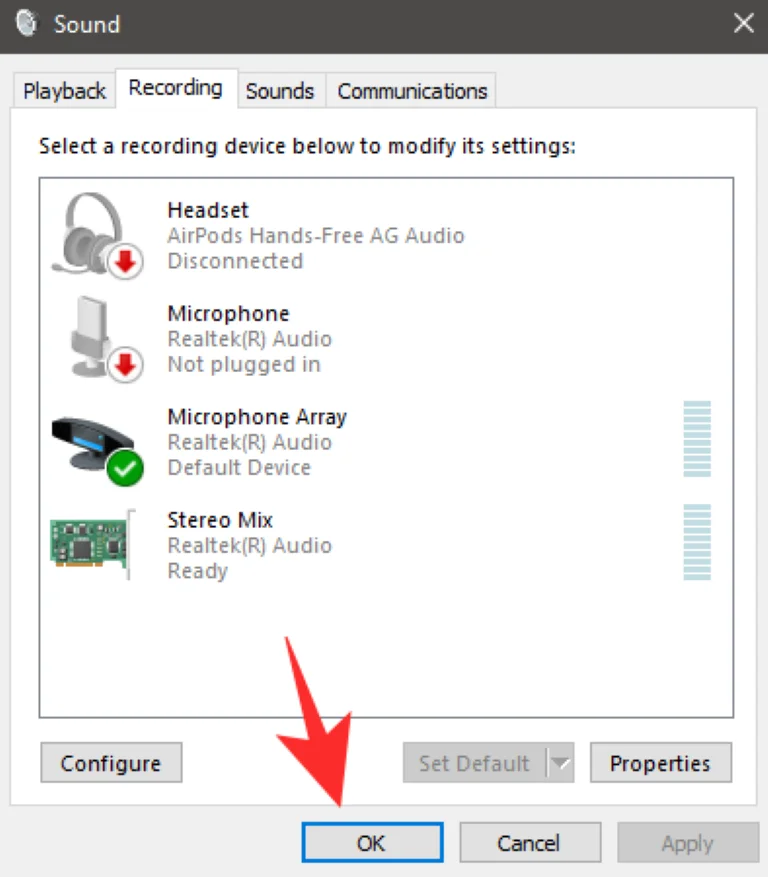Image resolution: width=768 pixels, height=877 pixels.
Task: Open the Sounds tab
Action: 280,91
